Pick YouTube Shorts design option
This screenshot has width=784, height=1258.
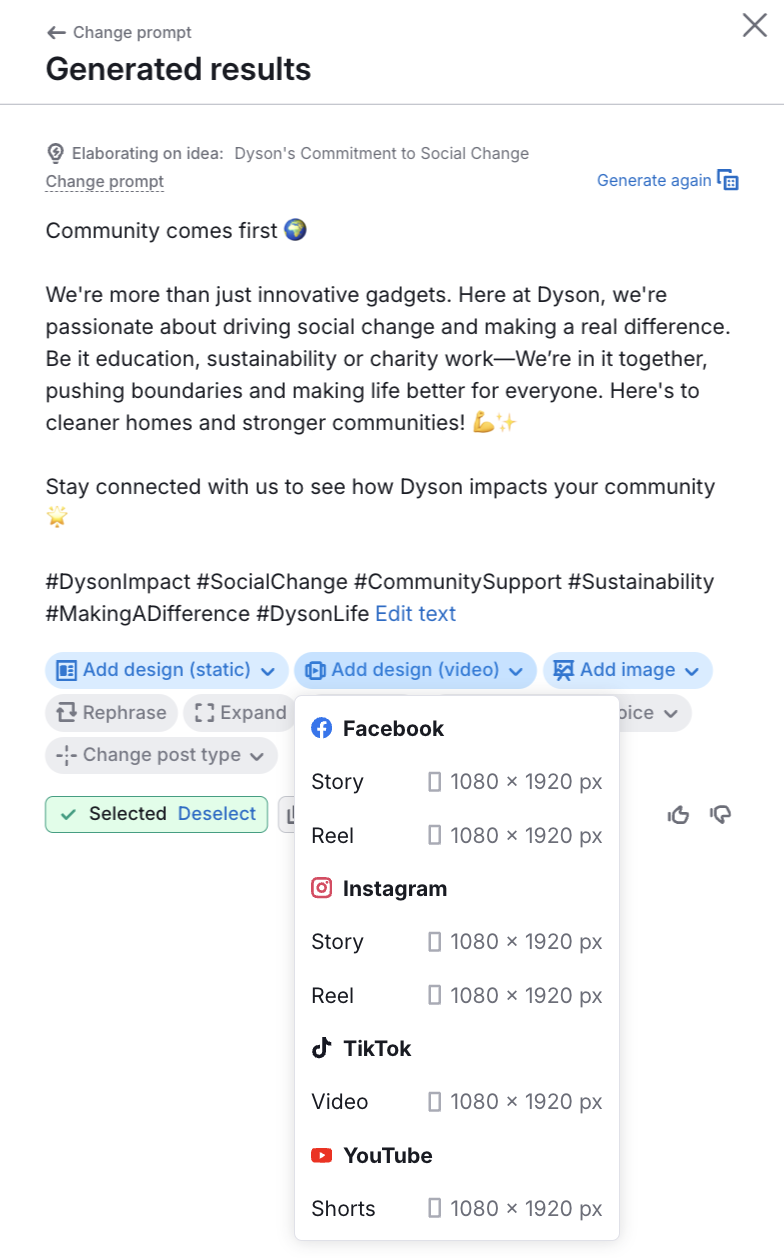[456, 1209]
